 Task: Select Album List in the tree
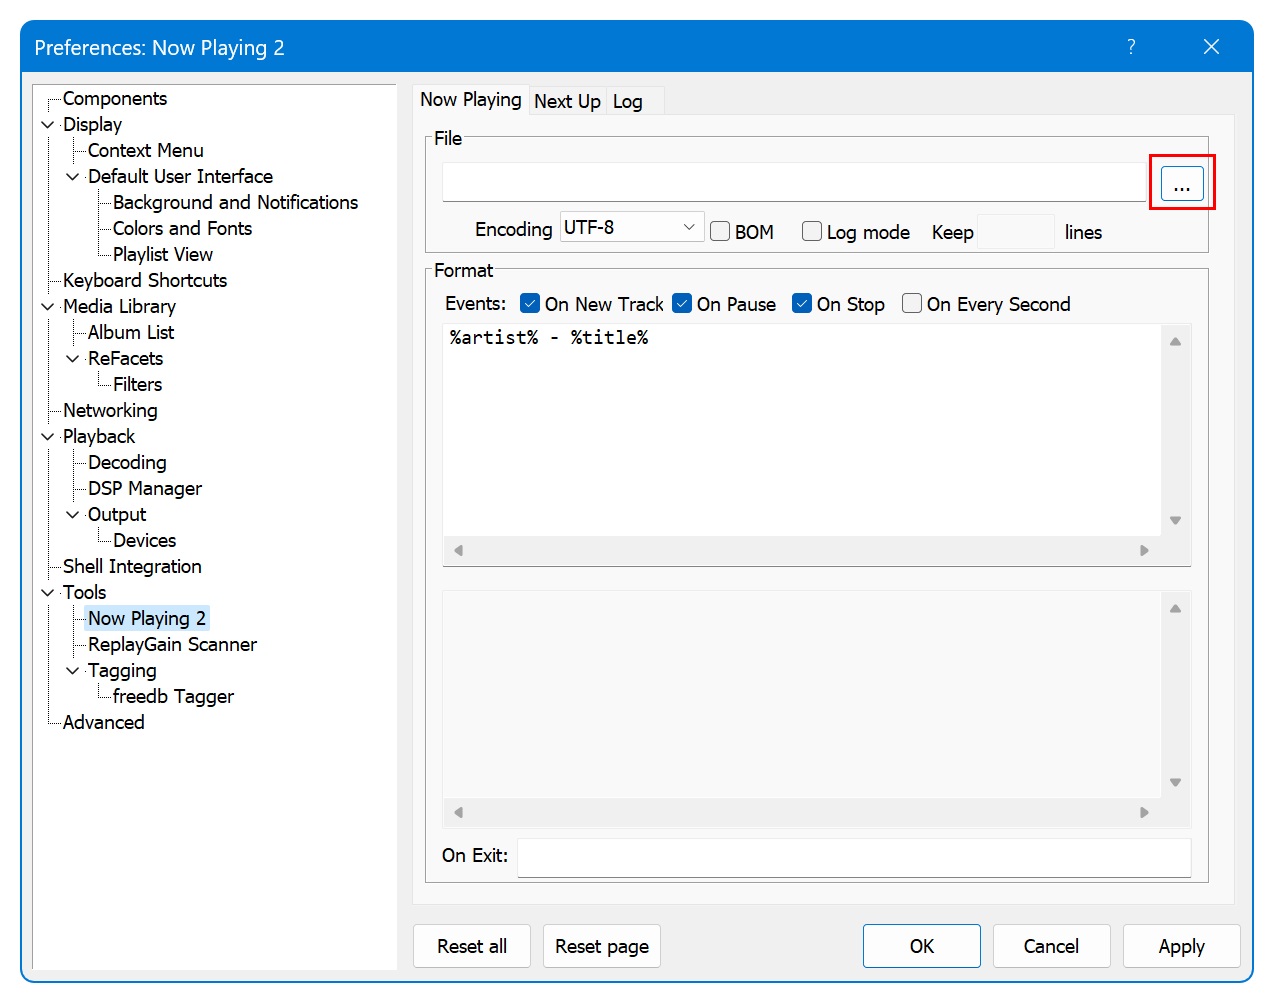point(131,332)
